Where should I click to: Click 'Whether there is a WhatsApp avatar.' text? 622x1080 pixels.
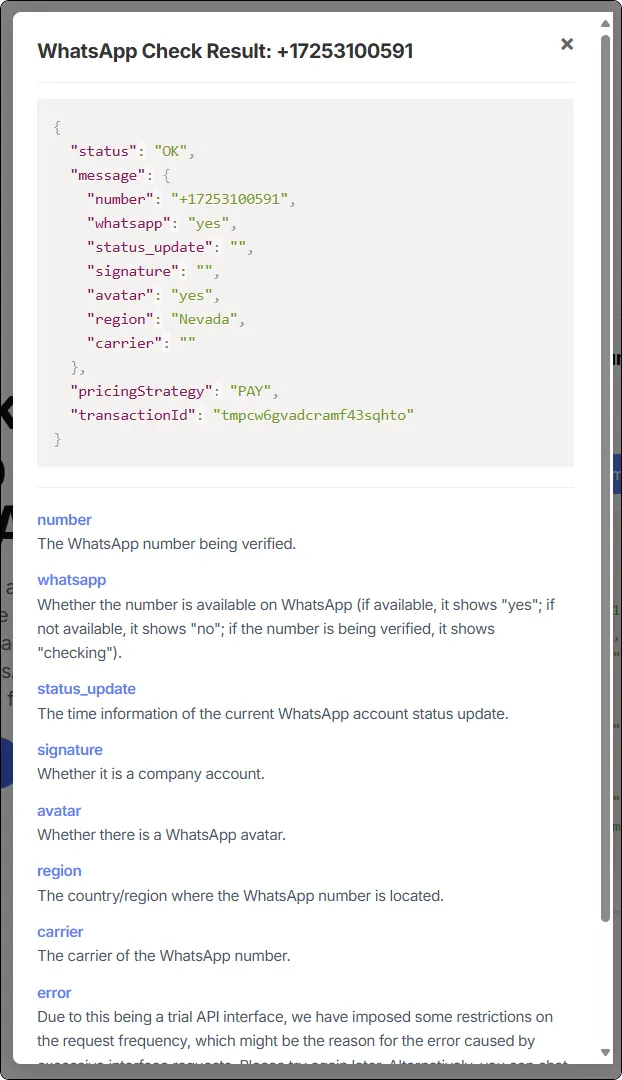tap(161, 835)
